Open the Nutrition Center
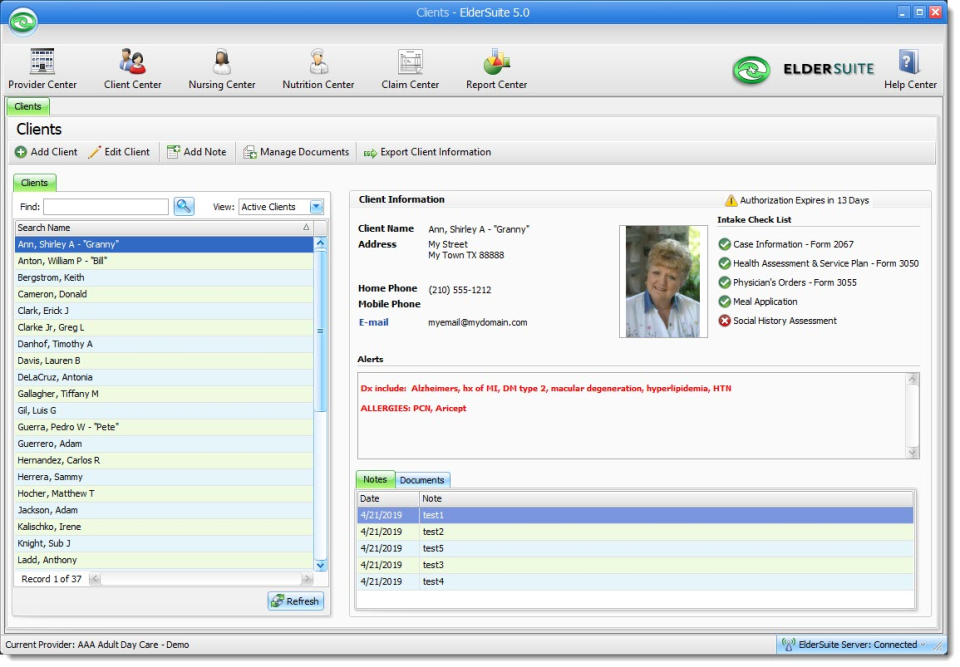Image resolution: width=960 pixels, height=667 pixels. 317,67
